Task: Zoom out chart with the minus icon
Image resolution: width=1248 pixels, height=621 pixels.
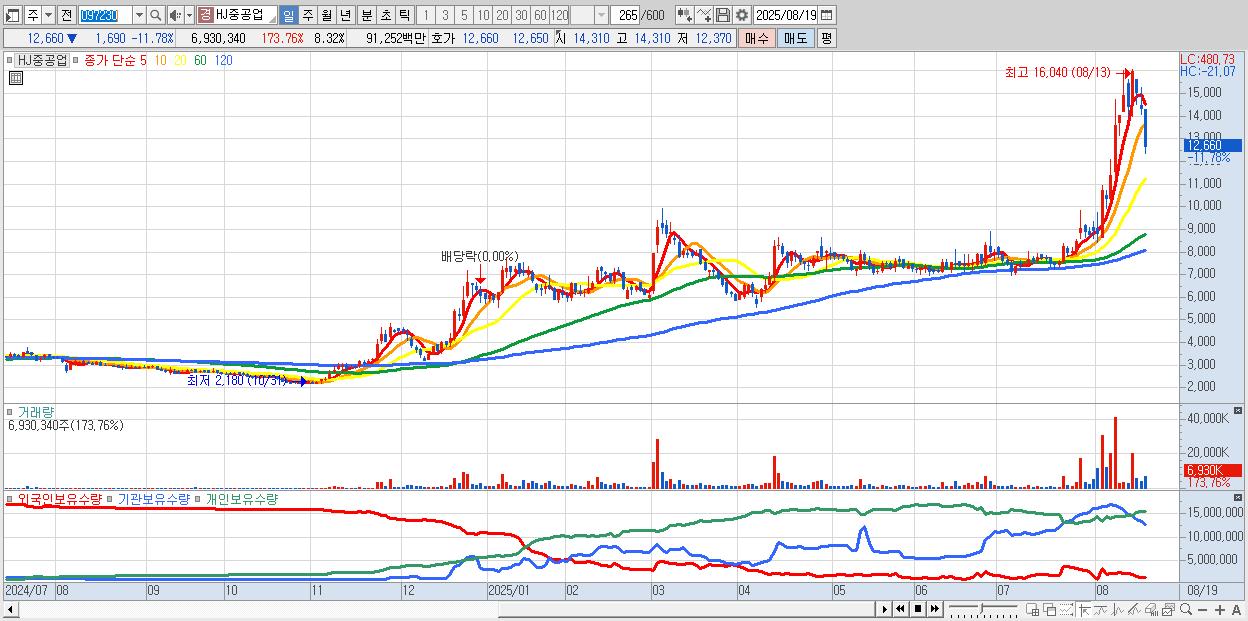Action: point(1202,609)
